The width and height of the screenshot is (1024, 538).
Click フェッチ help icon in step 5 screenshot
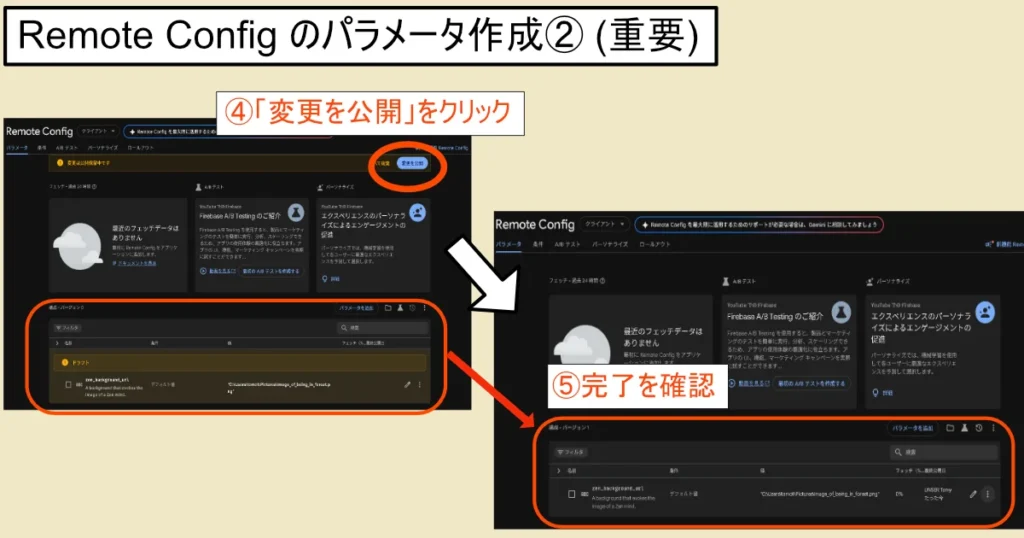[602, 281]
